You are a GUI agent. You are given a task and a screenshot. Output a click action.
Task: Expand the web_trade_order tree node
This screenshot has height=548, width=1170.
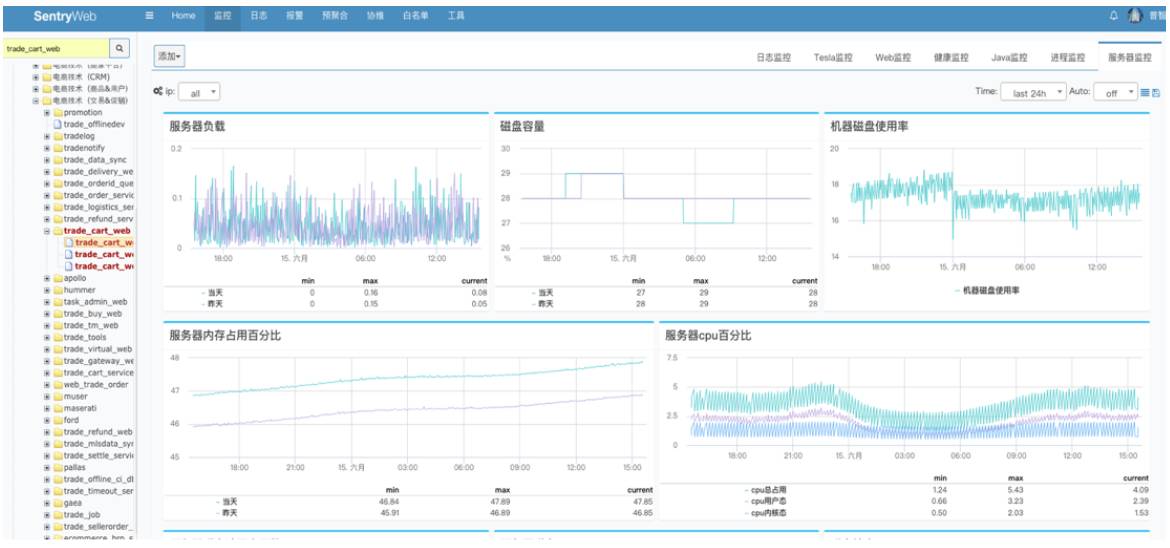coord(46,384)
